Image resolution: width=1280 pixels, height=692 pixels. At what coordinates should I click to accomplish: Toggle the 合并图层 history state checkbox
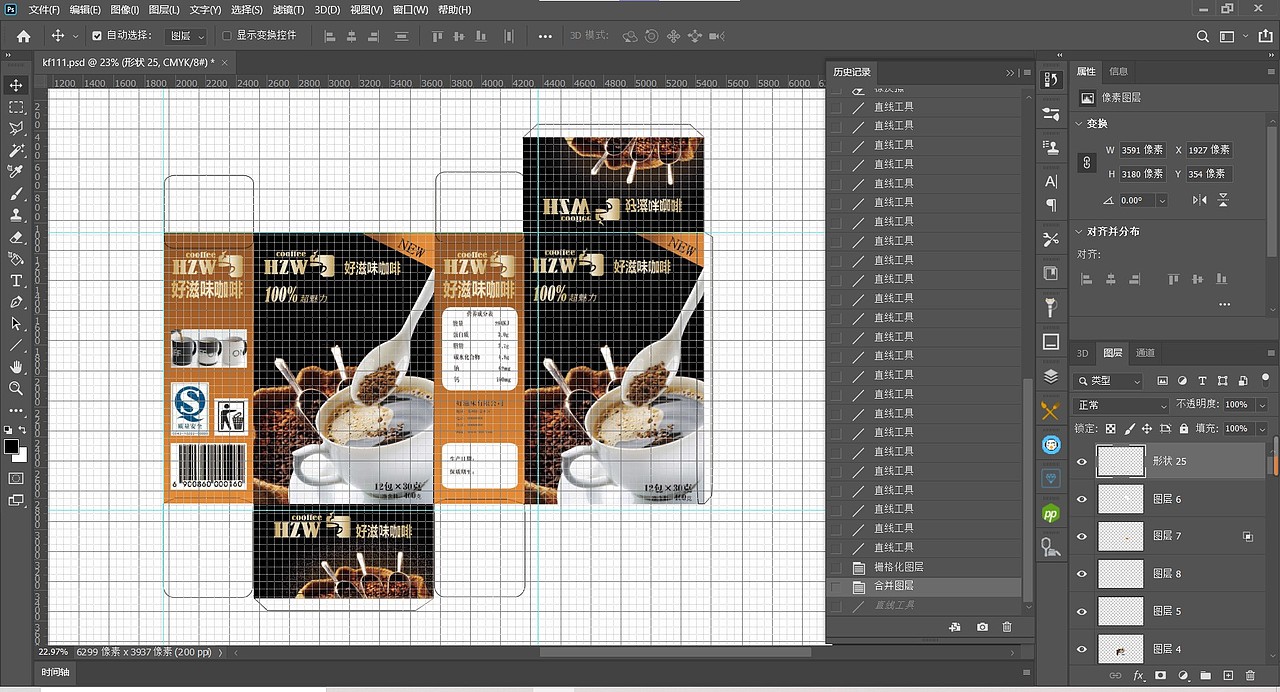point(836,586)
